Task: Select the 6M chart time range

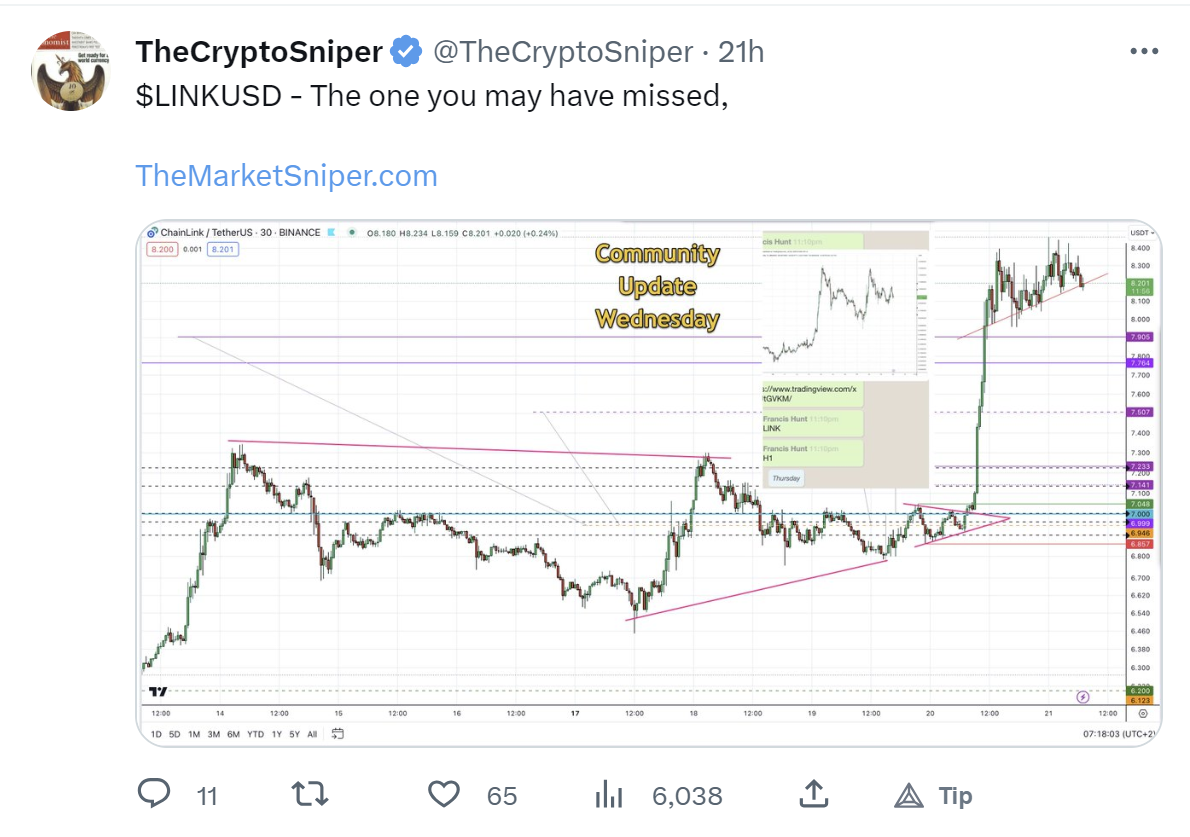Action: click(233, 734)
